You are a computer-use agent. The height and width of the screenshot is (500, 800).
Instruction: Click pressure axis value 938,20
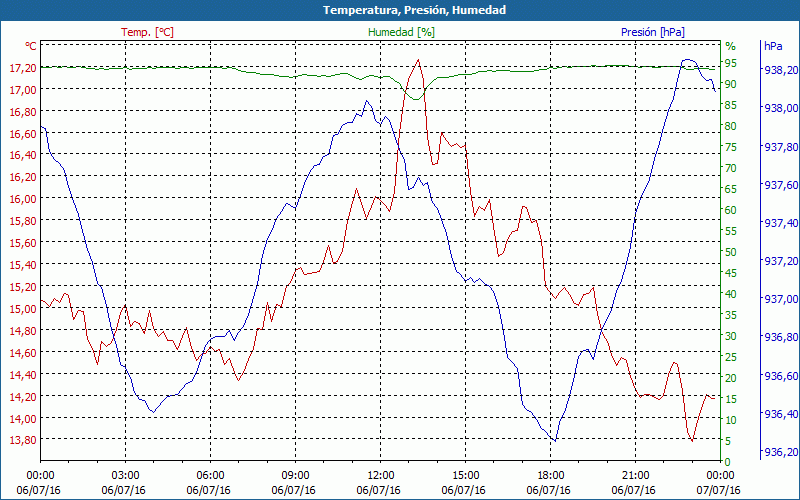pos(781,70)
